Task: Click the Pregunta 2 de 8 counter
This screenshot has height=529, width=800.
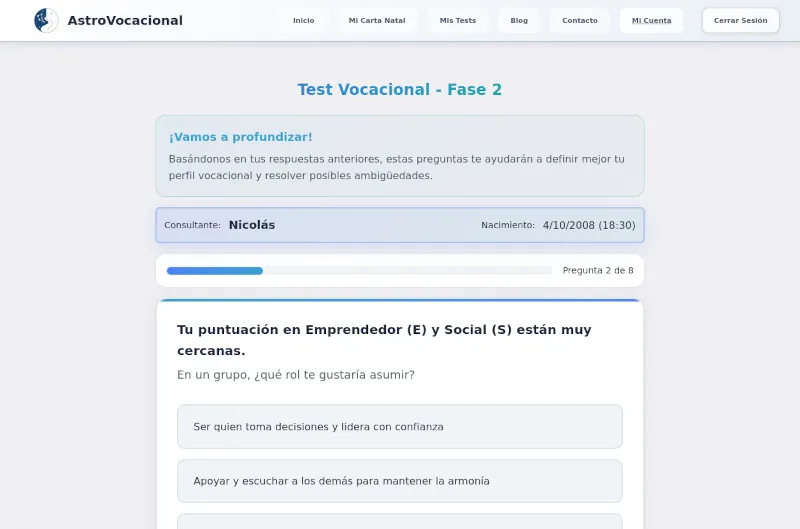Action: (x=598, y=270)
